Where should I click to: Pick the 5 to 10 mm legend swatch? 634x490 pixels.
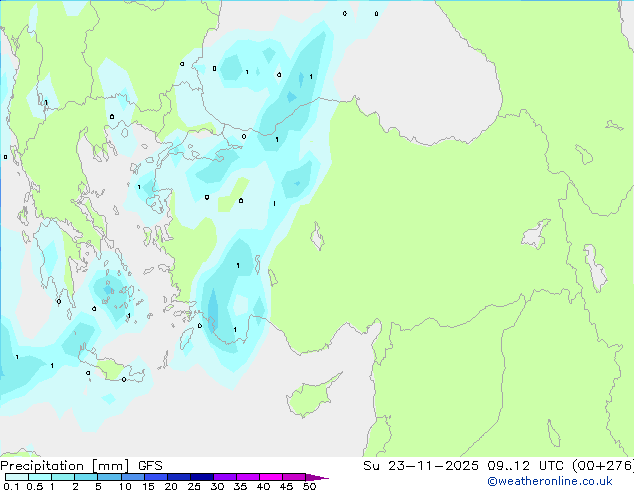pyautogui.click(x=109, y=477)
